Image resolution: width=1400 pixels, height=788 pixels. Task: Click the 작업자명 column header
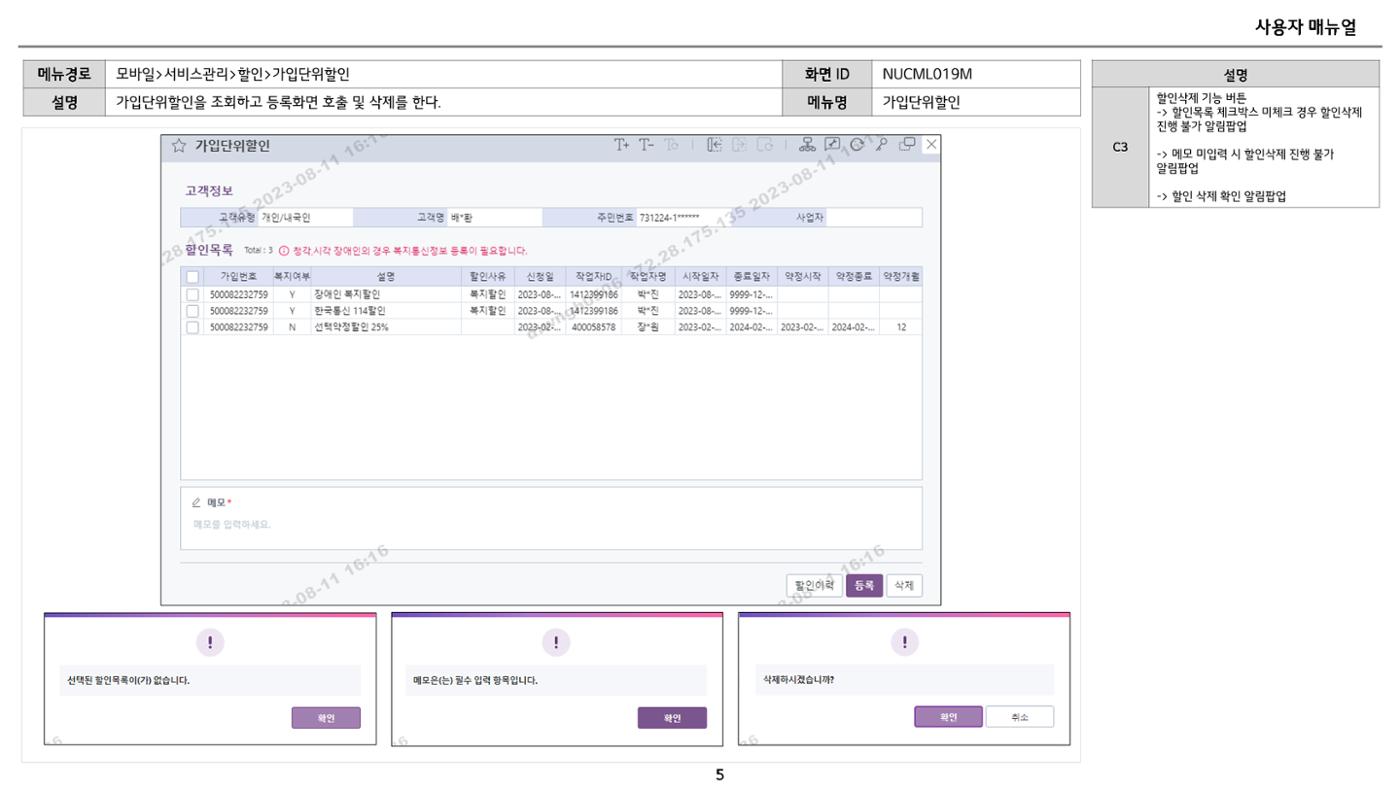coord(648,276)
